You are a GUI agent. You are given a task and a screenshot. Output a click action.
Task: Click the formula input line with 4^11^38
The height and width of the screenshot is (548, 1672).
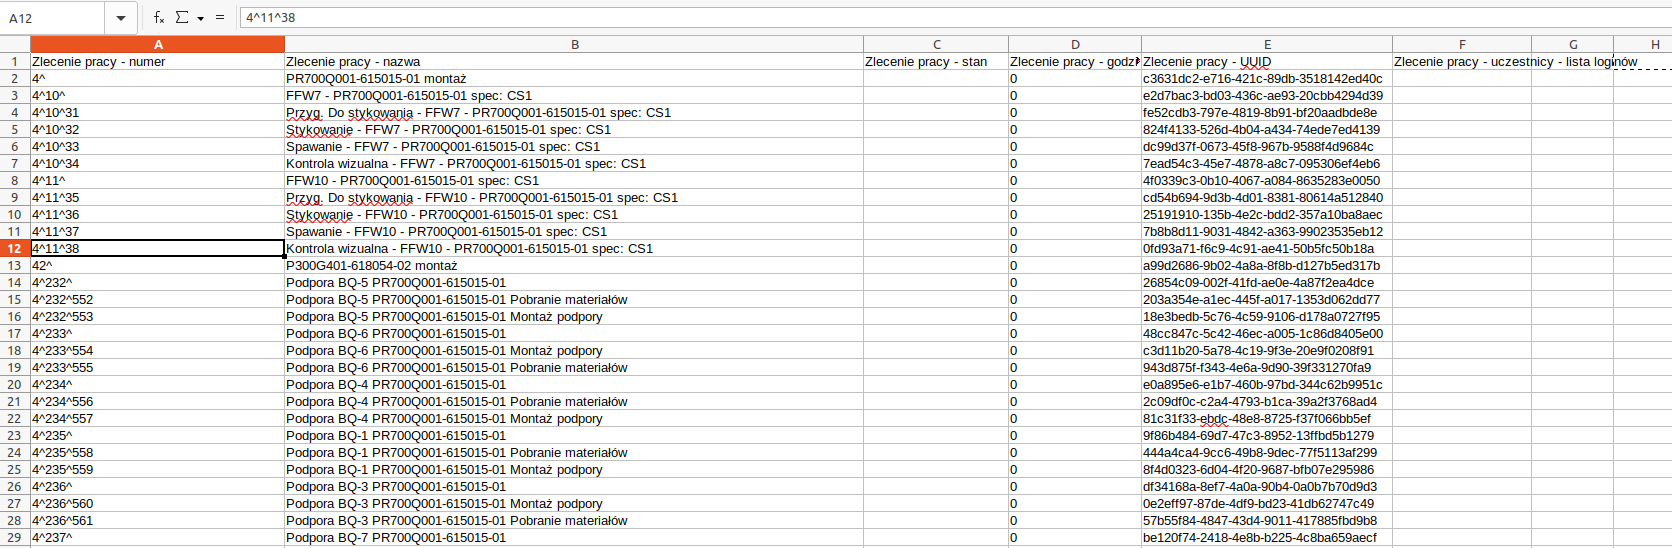[900, 18]
